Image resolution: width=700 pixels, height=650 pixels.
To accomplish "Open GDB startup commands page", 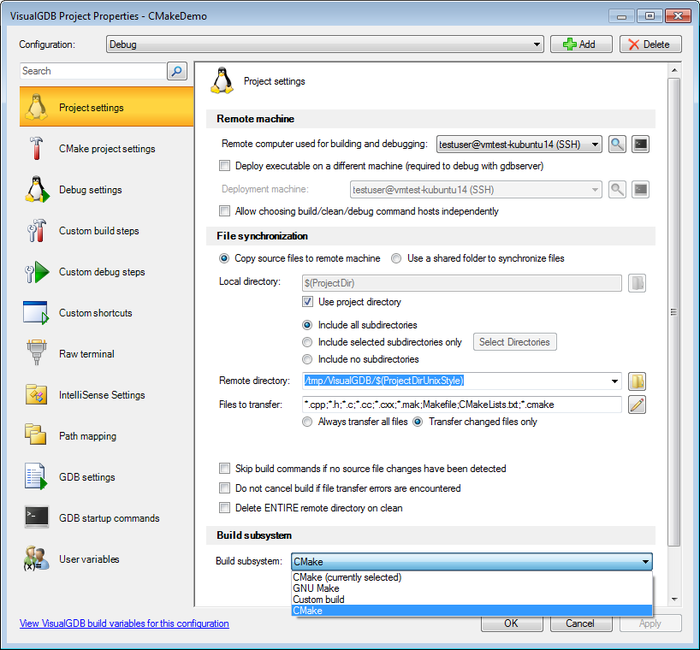I will tap(107, 518).
